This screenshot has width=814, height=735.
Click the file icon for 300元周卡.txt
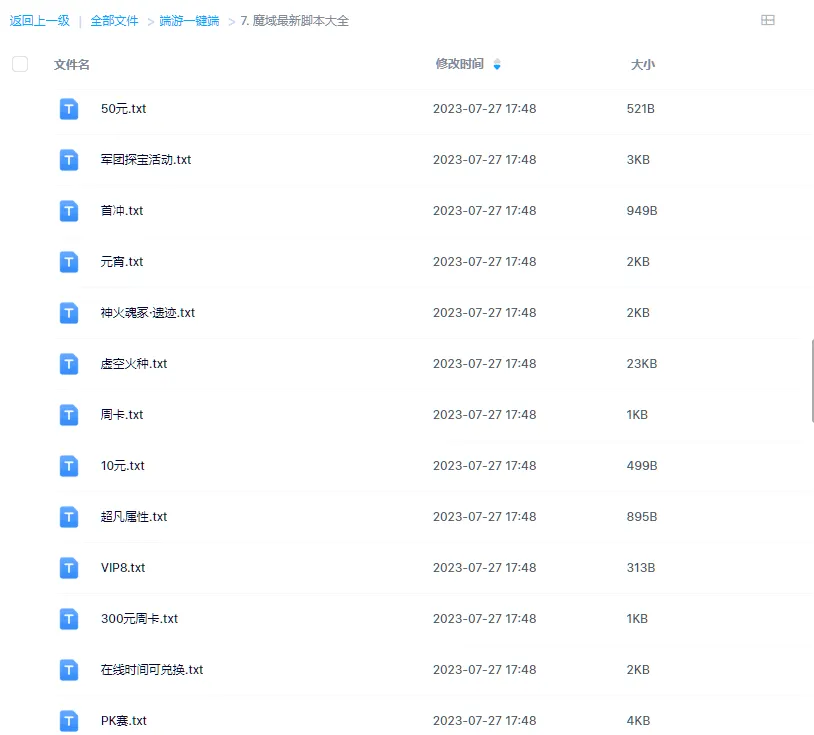pyautogui.click(x=69, y=619)
